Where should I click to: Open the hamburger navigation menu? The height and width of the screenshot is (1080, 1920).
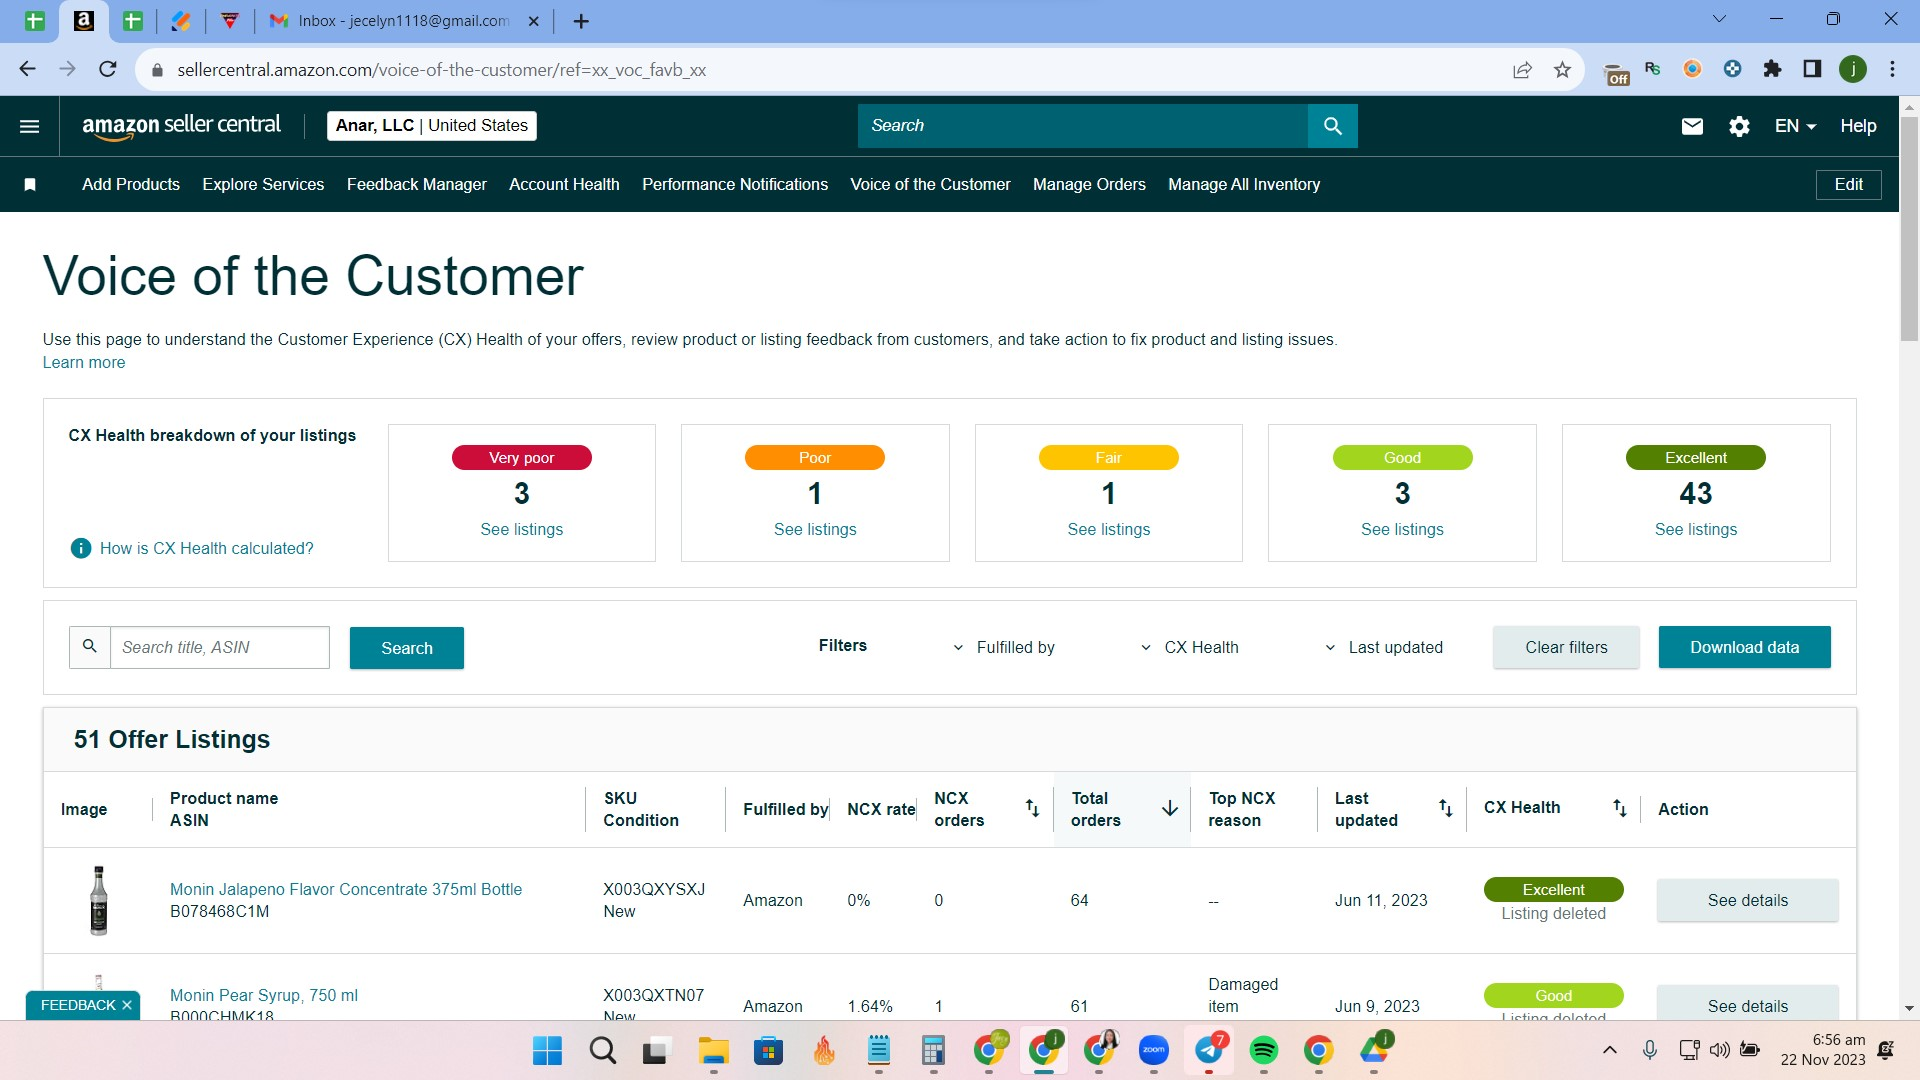tap(30, 126)
